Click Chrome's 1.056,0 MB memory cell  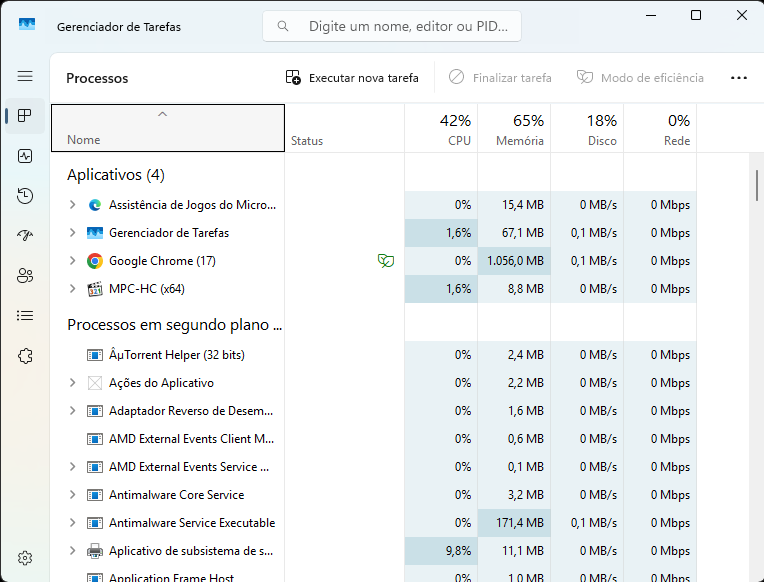point(514,261)
